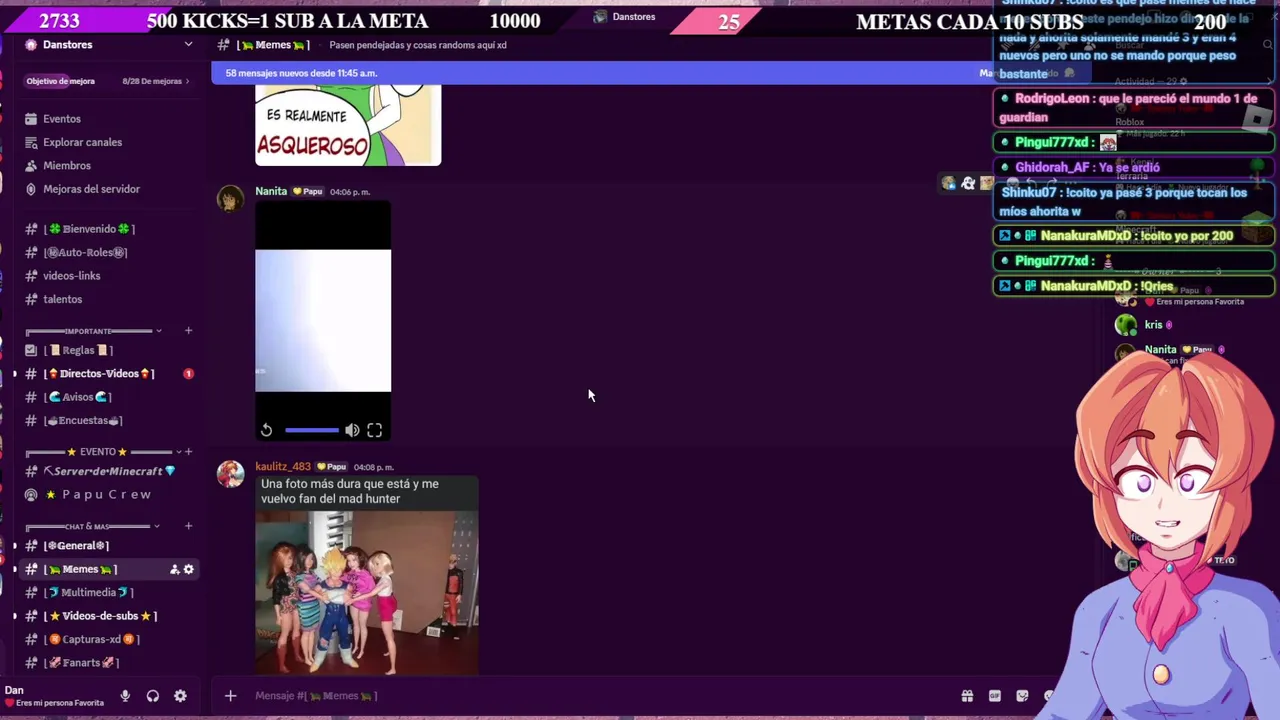
Task: Add a channel to the CHAT & MAS category
Action: point(187,526)
